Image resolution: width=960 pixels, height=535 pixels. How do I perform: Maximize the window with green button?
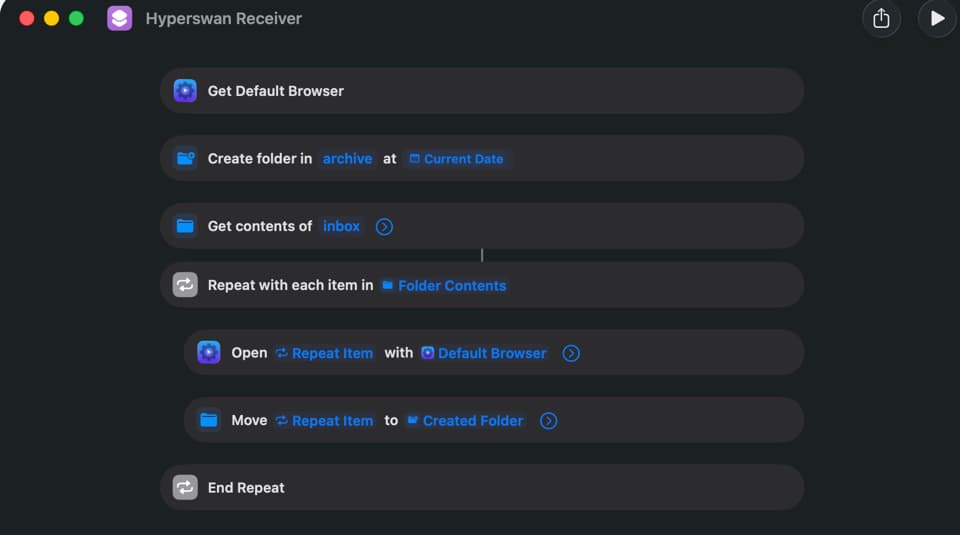point(76,18)
